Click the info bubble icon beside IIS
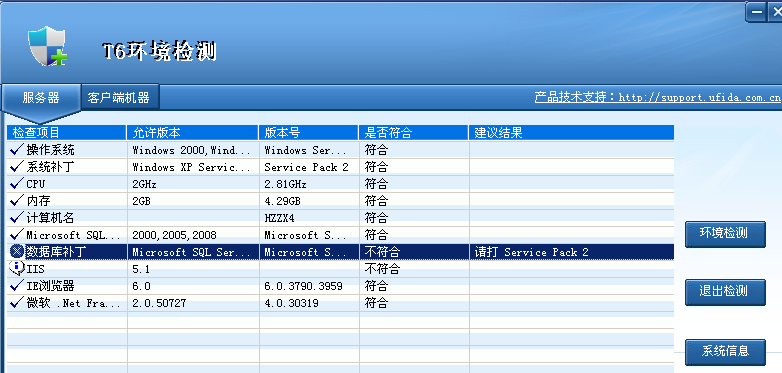The image size is (782, 373). 17,268
